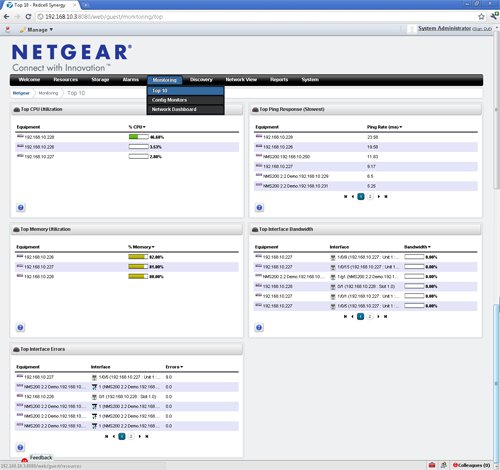This screenshot has width=500, height=470.
Task: Click the Top Memory Utilization panel header icon
Action: pyautogui.click(x=16, y=230)
